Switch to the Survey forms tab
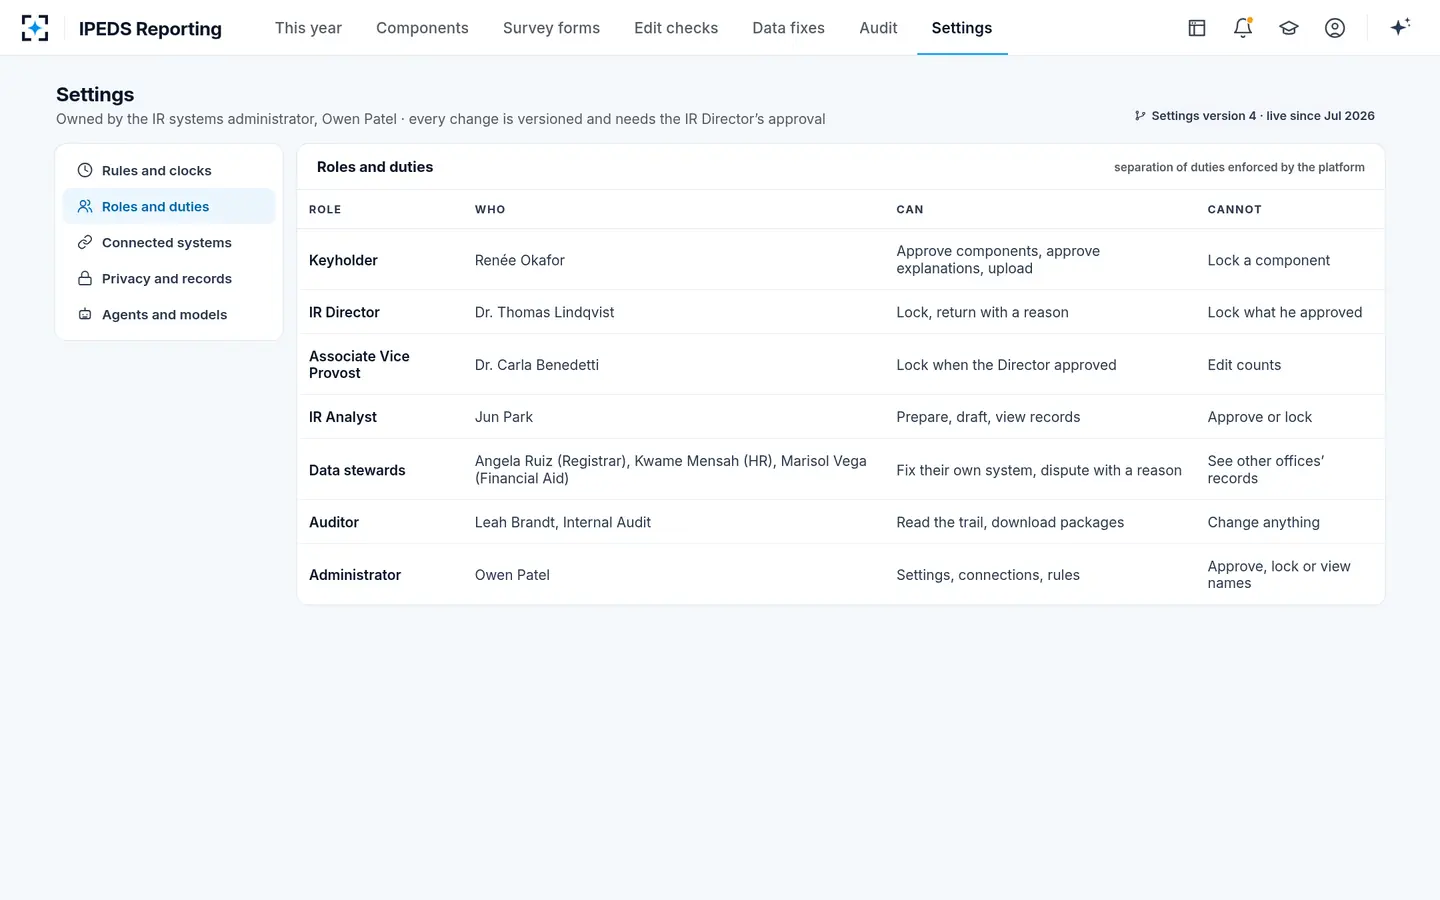The width and height of the screenshot is (1440, 900). 551,28
